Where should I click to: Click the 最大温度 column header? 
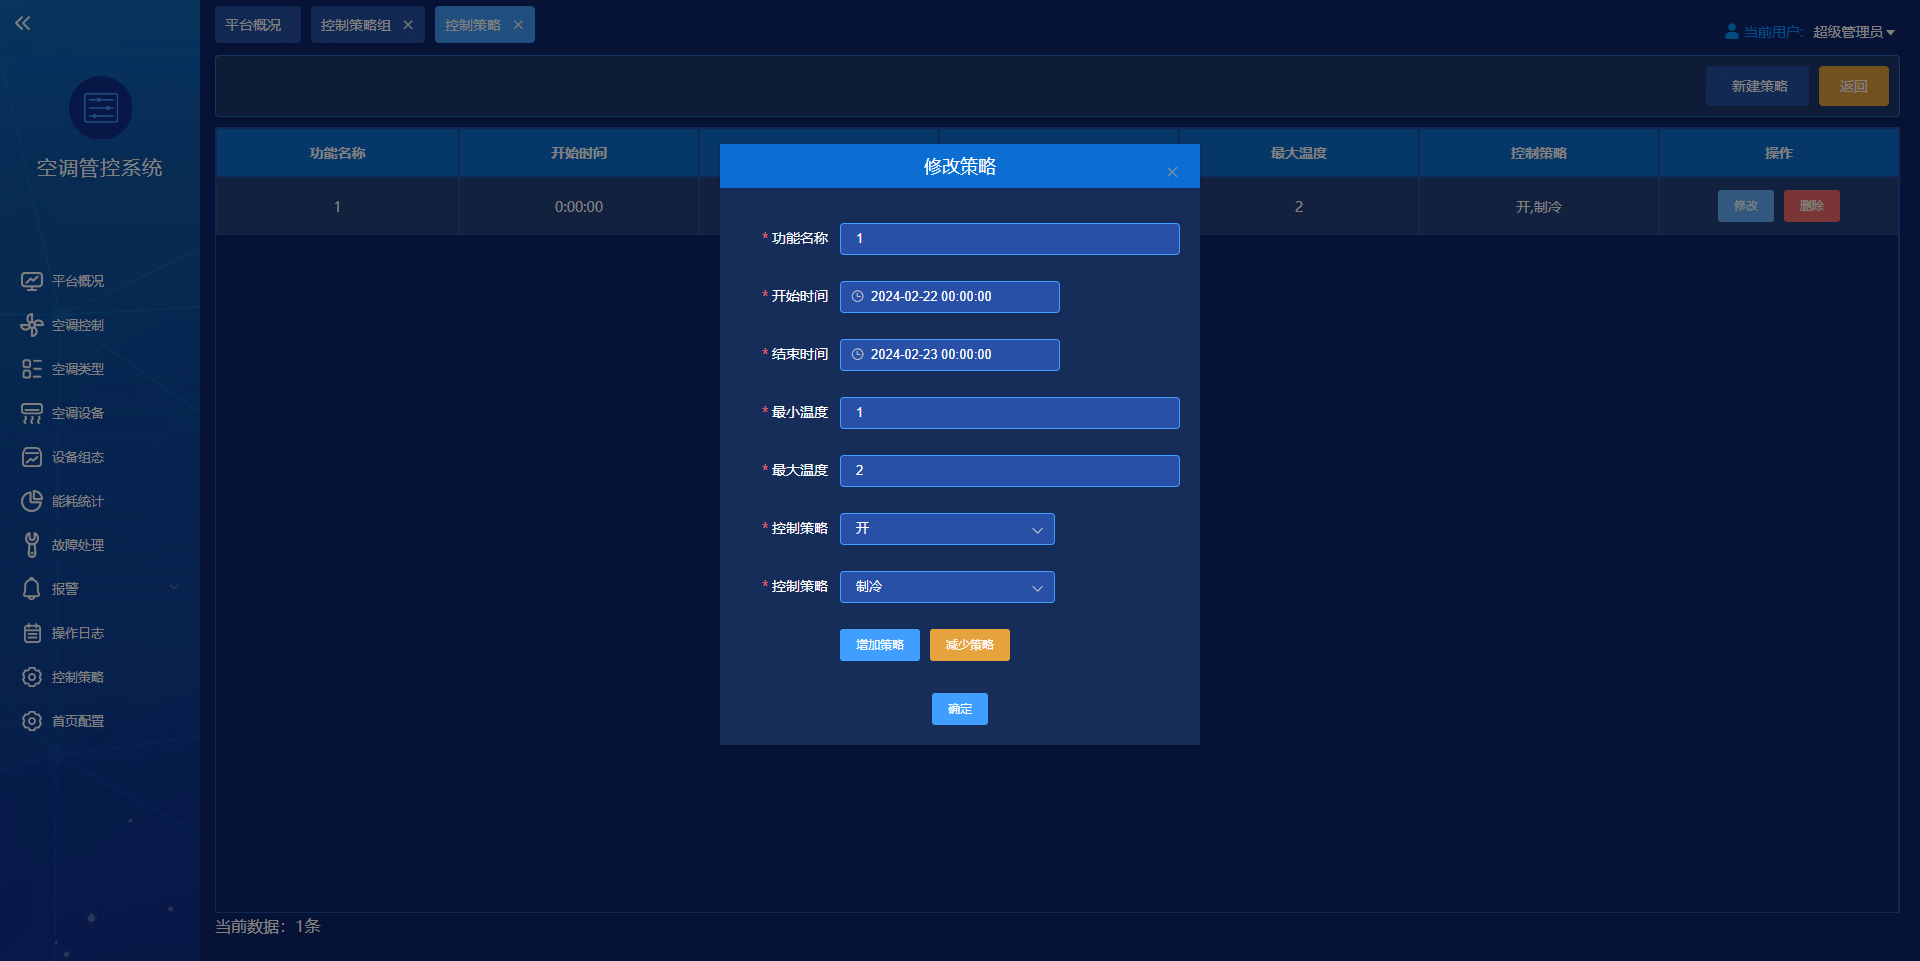click(1299, 153)
